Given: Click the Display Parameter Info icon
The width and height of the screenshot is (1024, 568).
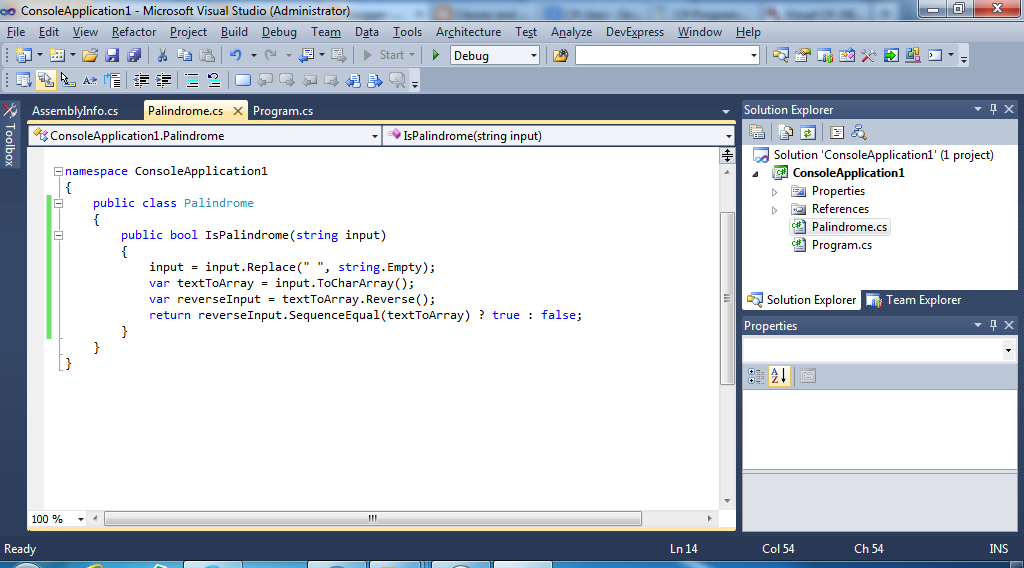Looking at the screenshot, I should point(46,80).
